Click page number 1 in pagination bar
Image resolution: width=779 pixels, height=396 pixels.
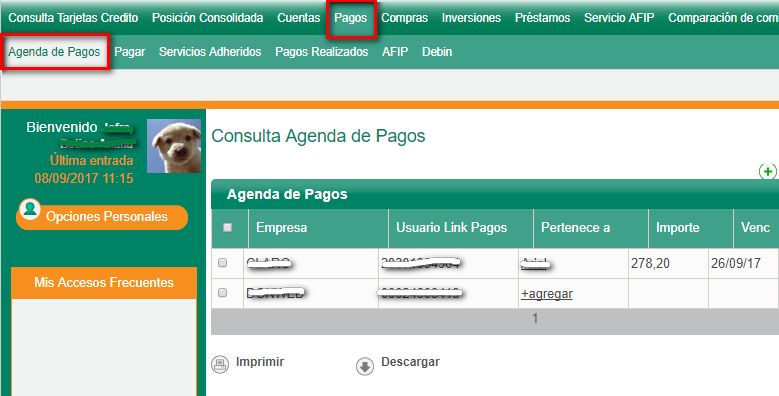[x=535, y=318]
